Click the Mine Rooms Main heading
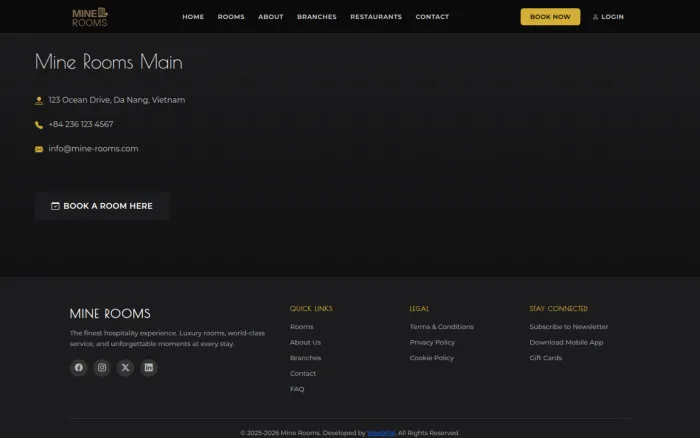This screenshot has height=438, width=700. [108, 62]
